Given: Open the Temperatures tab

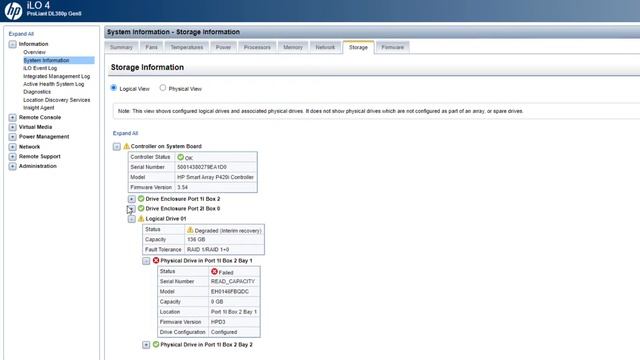Looking at the screenshot, I should click(187, 47).
